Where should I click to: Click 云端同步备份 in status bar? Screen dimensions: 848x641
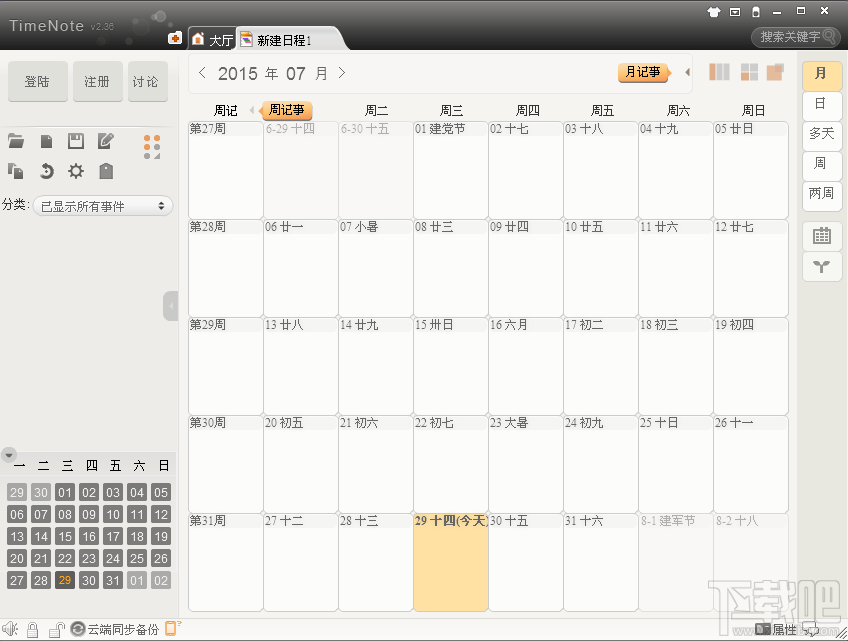(115, 629)
